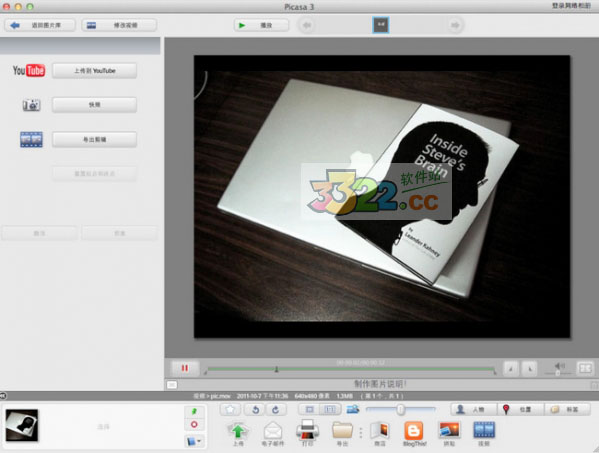The width and height of the screenshot is (599, 453).
Task: Click the export clip button
Action: [x=94, y=139]
